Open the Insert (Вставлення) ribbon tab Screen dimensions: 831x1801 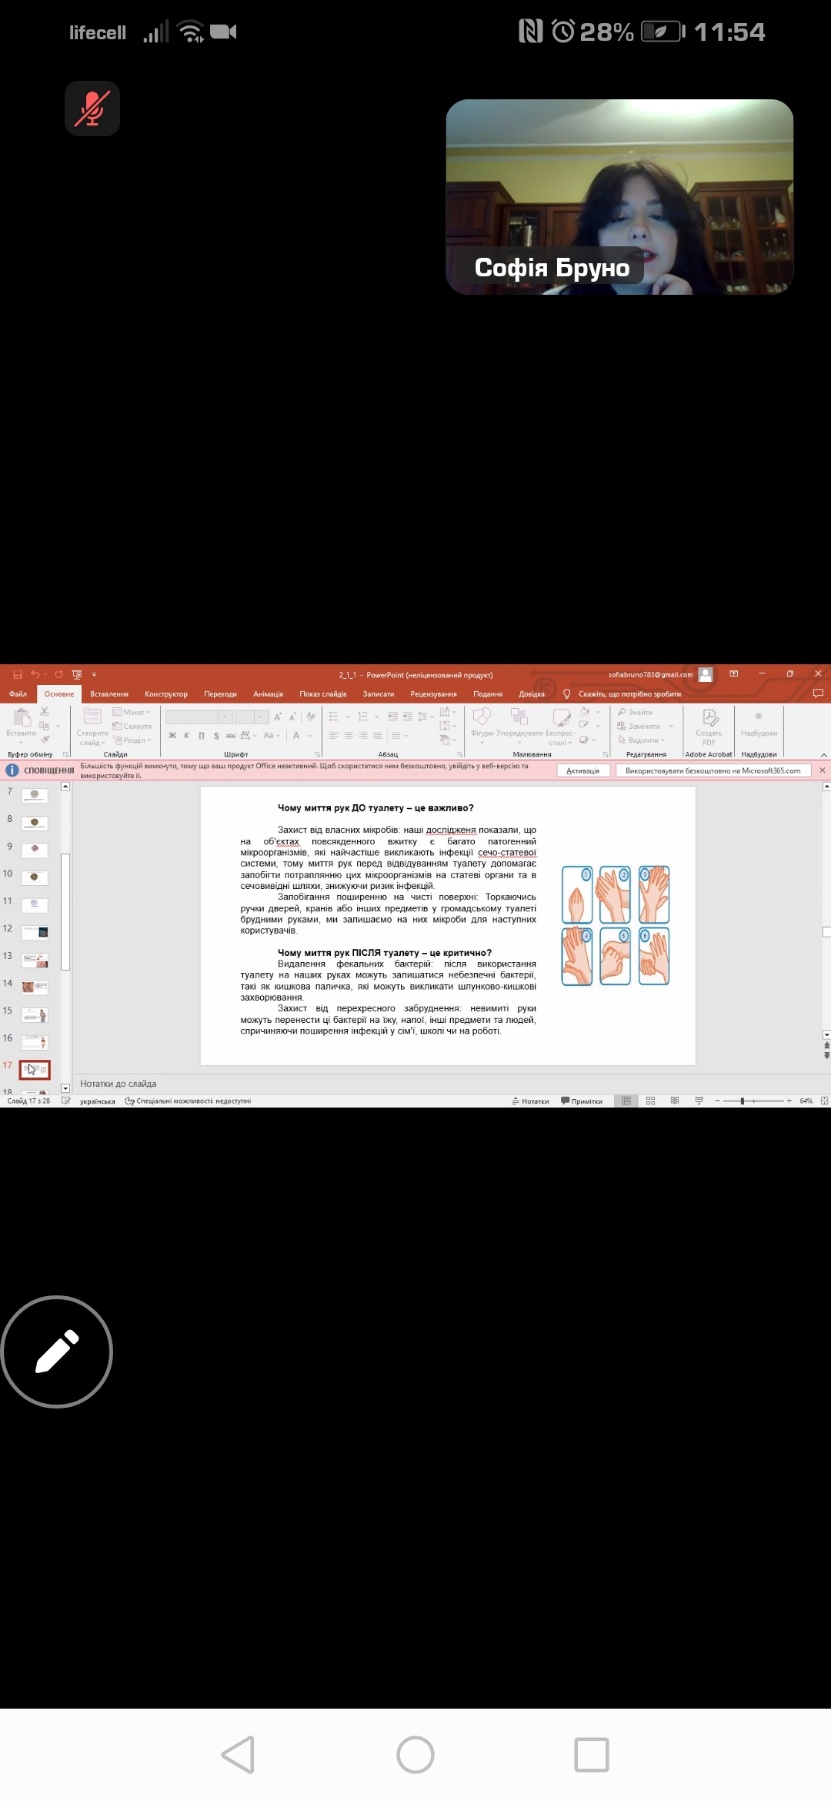(109, 693)
